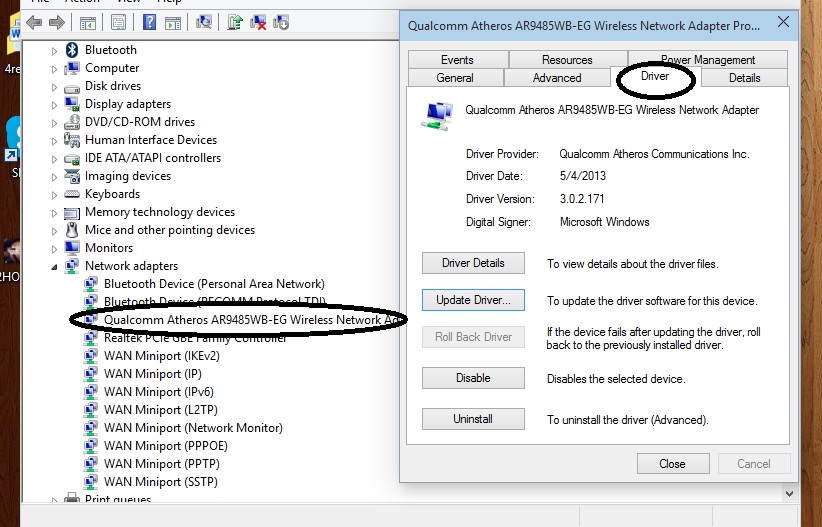Select the Human Interface Devices icon
Image resolution: width=822 pixels, height=527 pixels.
71,139
